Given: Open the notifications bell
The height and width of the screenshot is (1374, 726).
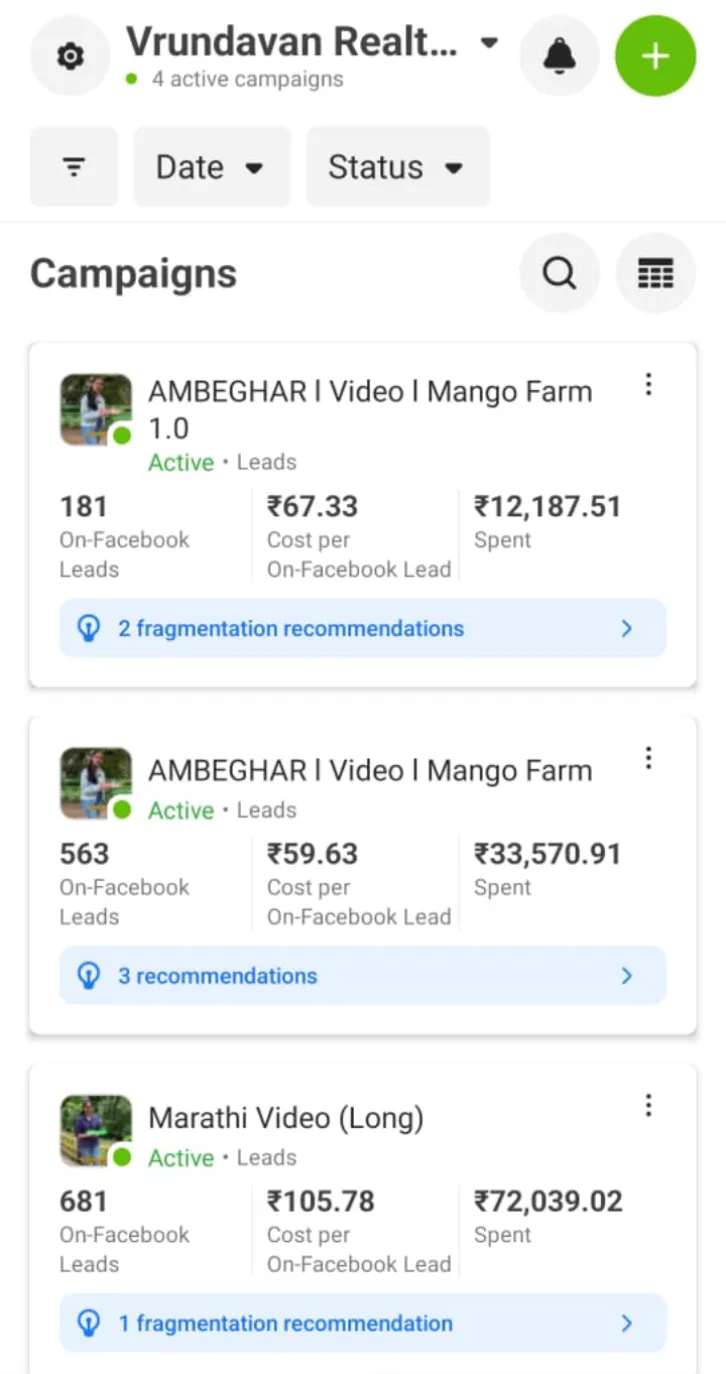Looking at the screenshot, I should click(x=559, y=57).
